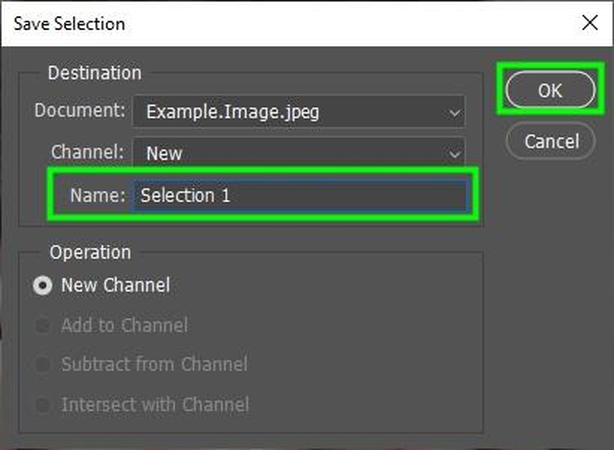Select the Intersect with Channel radio option
614x450 pixels.
tap(43, 405)
